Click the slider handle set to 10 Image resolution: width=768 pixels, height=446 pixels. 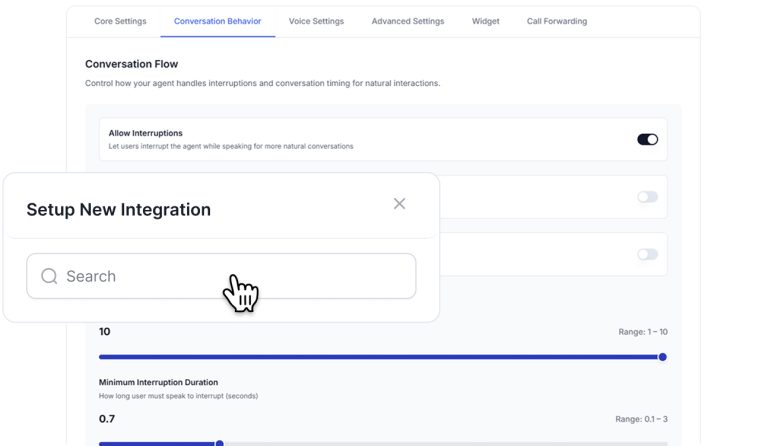tap(662, 357)
